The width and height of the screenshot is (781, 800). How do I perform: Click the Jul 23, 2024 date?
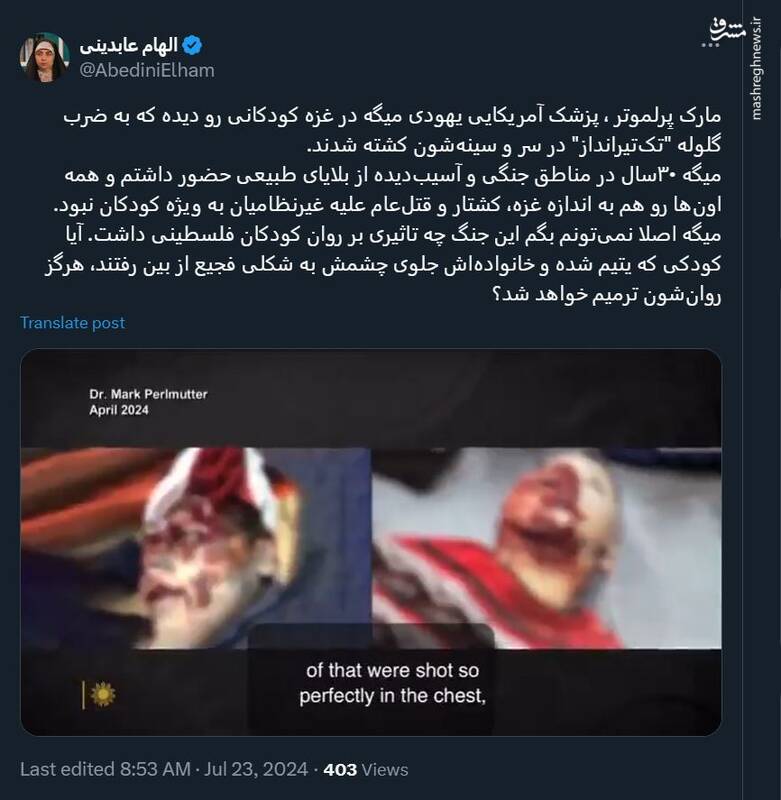[256, 769]
